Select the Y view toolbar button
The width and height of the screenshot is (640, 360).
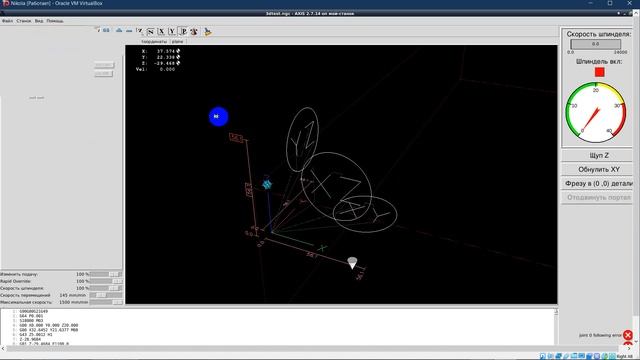point(172,31)
